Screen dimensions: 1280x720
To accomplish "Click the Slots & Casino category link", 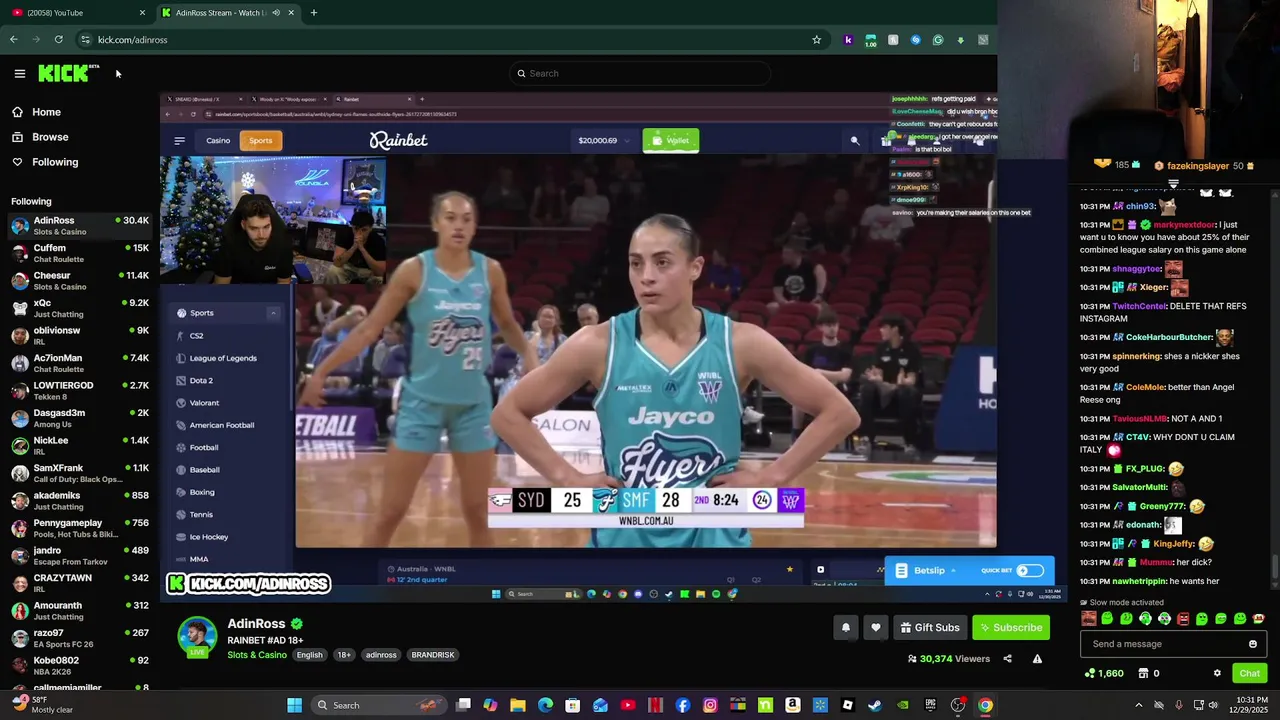I will point(257,655).
